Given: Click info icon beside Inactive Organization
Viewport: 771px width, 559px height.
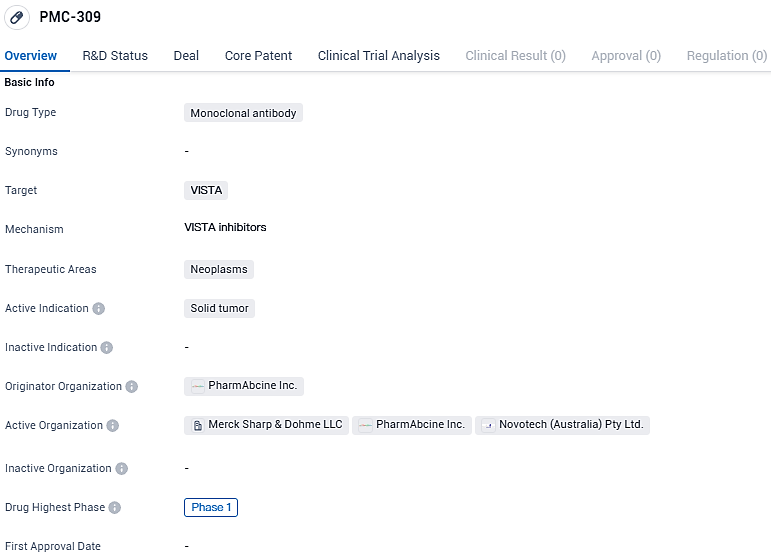Looking at the screenshot, I should click(122, 469).
